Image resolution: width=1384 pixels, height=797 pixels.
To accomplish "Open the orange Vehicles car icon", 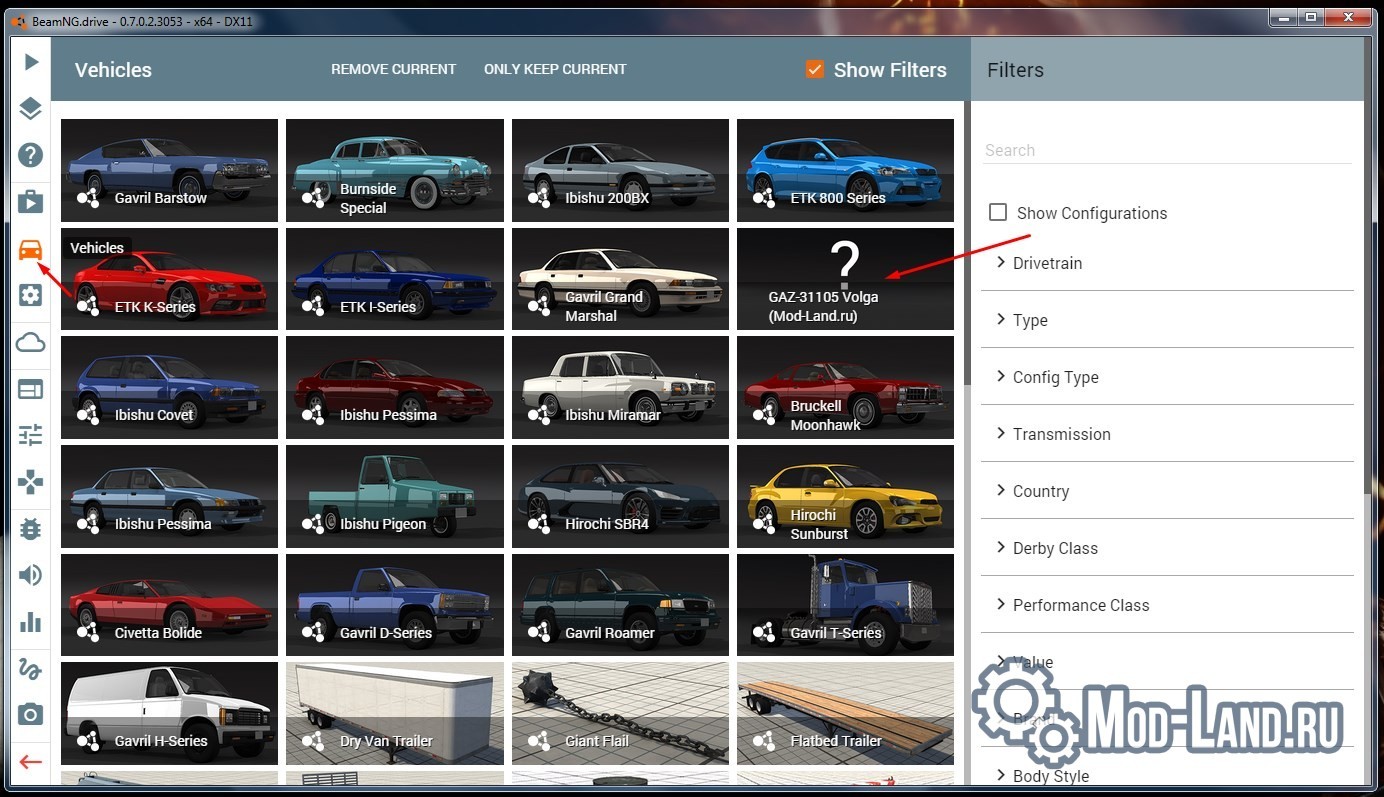I will click(x=31, y=249).
